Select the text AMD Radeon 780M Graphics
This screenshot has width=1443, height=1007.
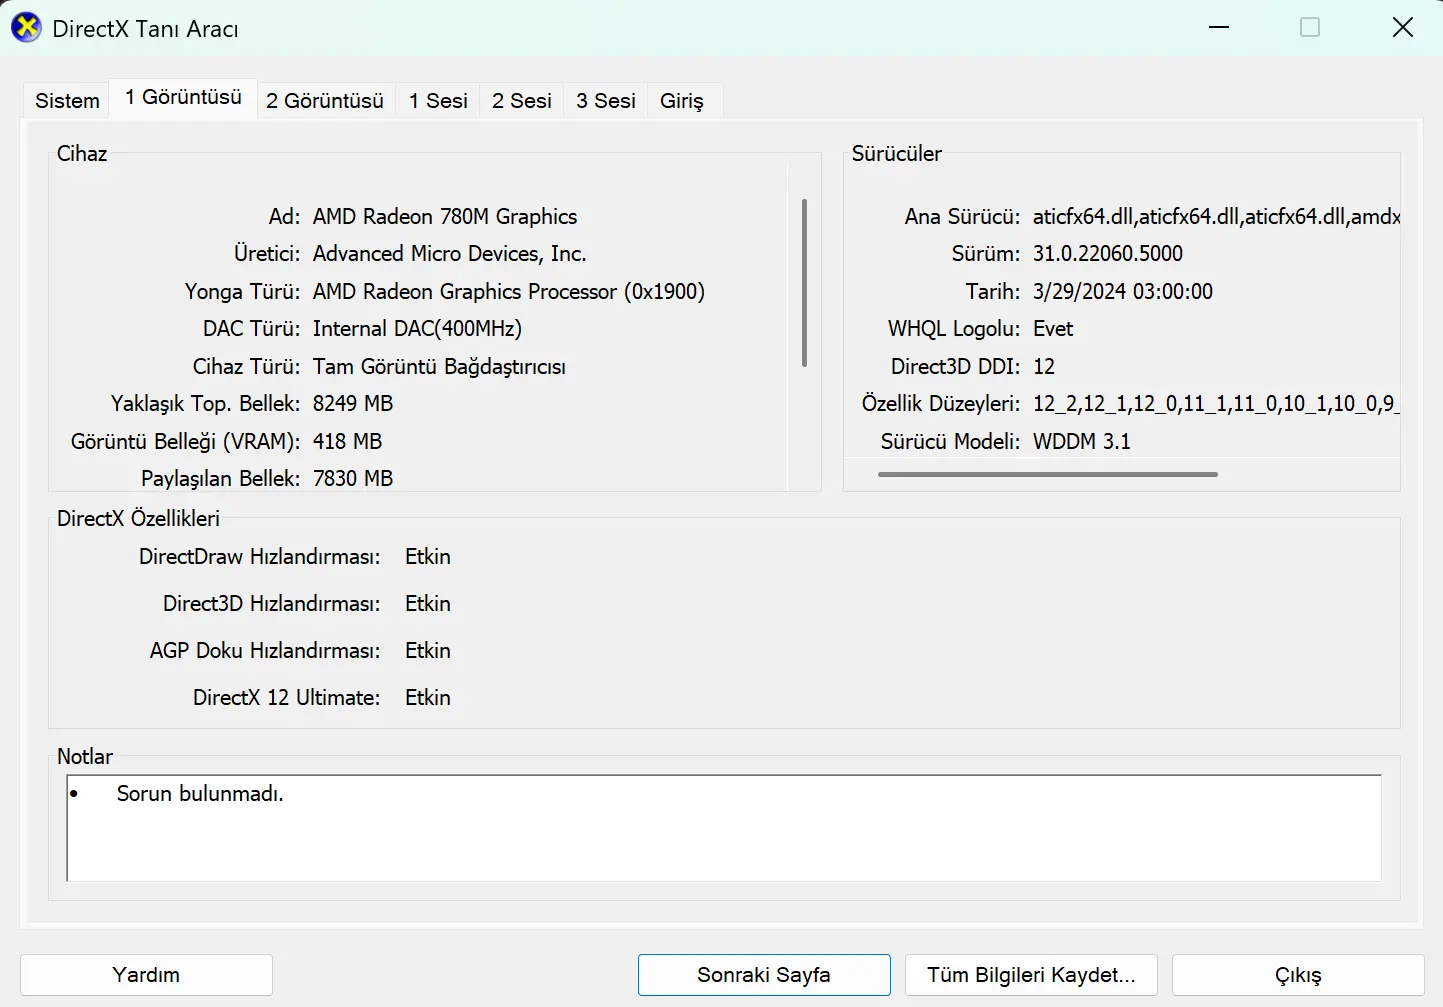coord(445,216)
